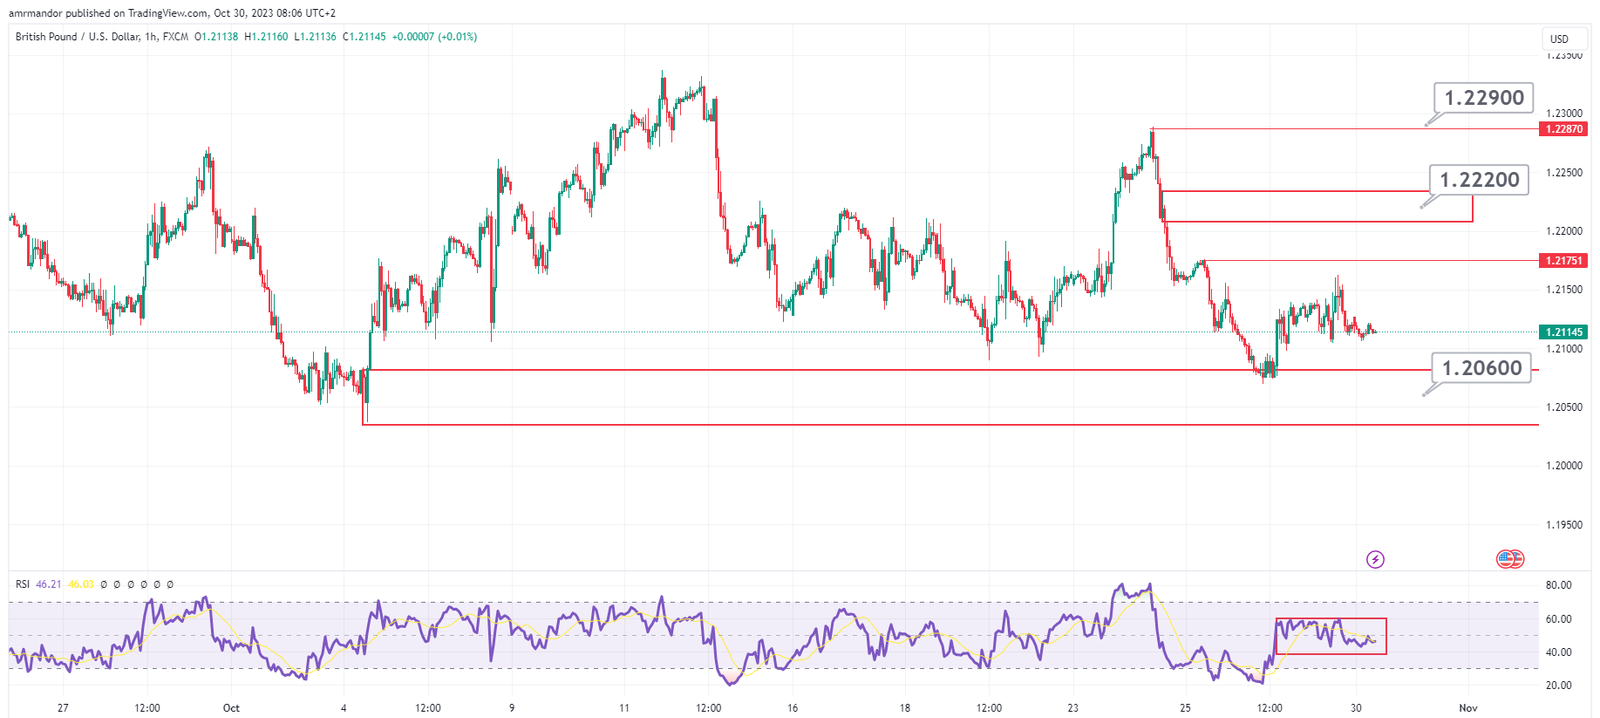Click the green 1.21145 current price tag
The width and height of the screenshot is (1600, 718).
click(x=1564, y=332)
